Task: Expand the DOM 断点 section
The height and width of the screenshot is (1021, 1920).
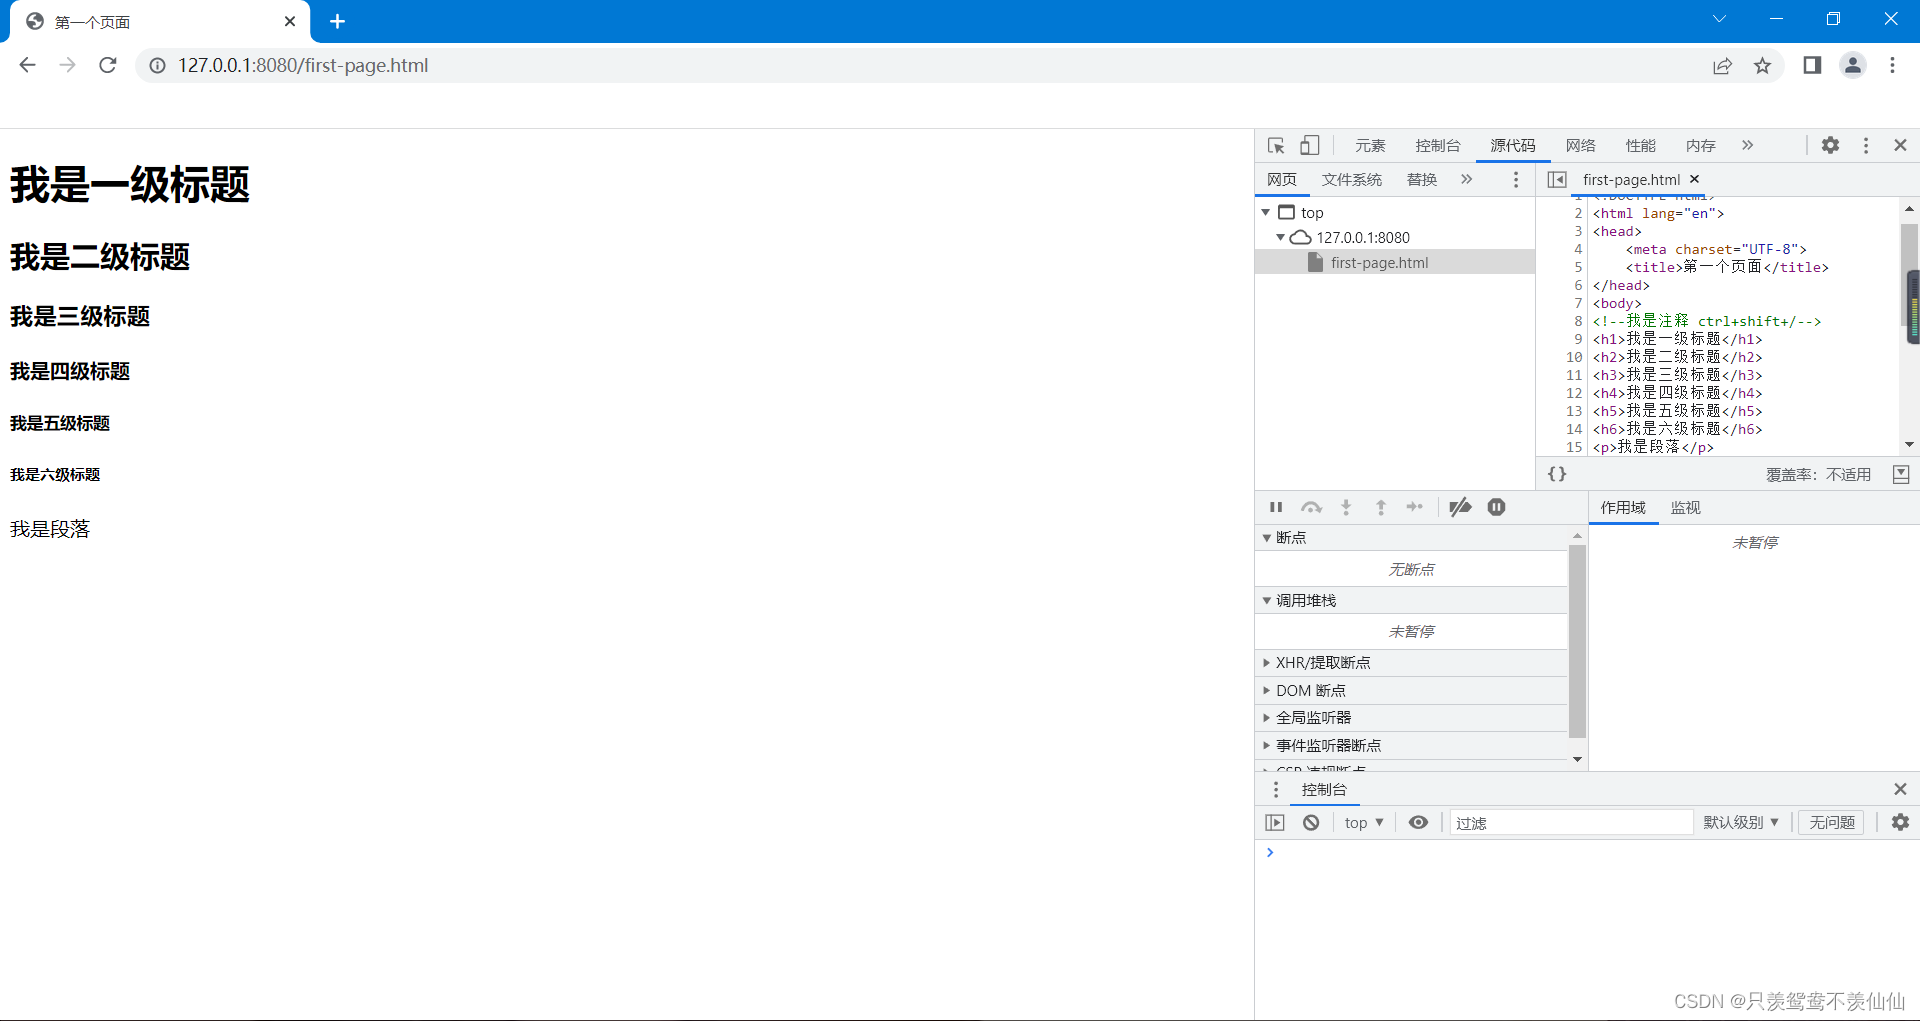Action: (1411, 690)
